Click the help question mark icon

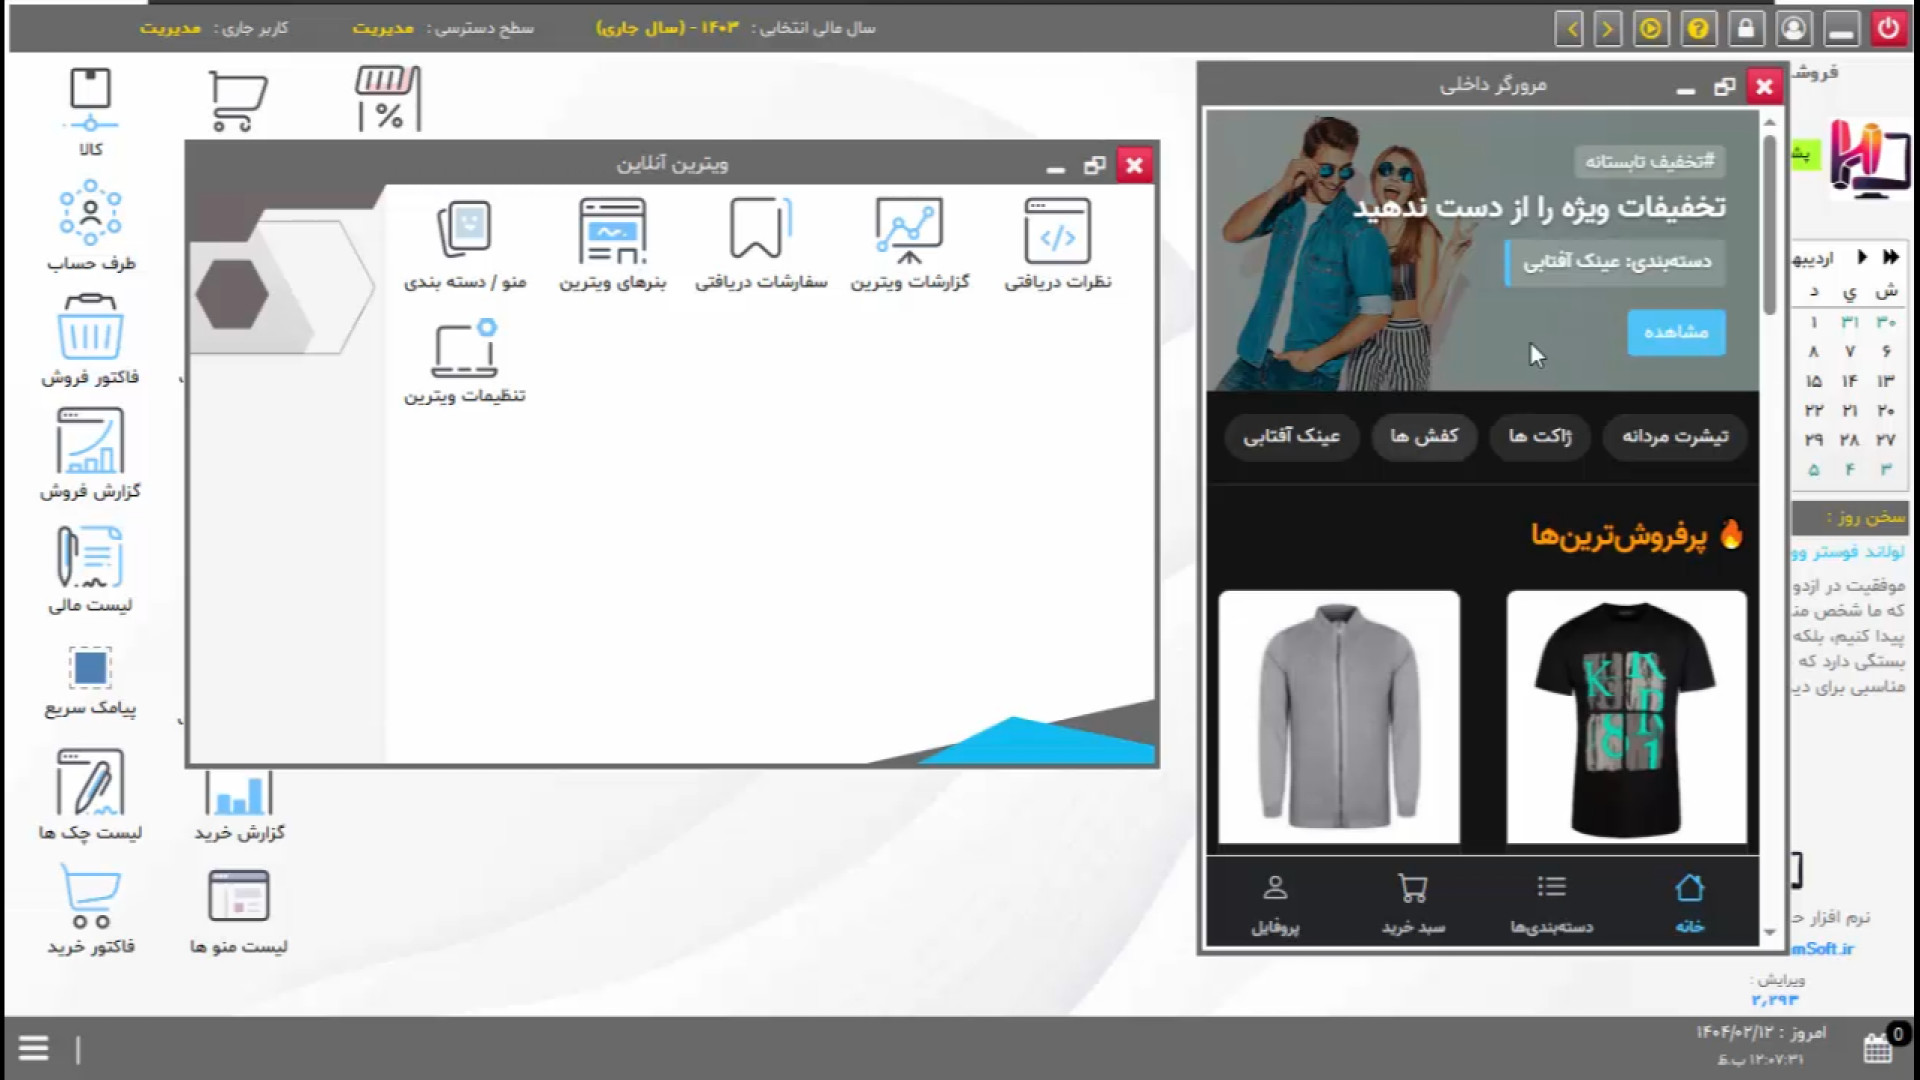(1698, 28)
